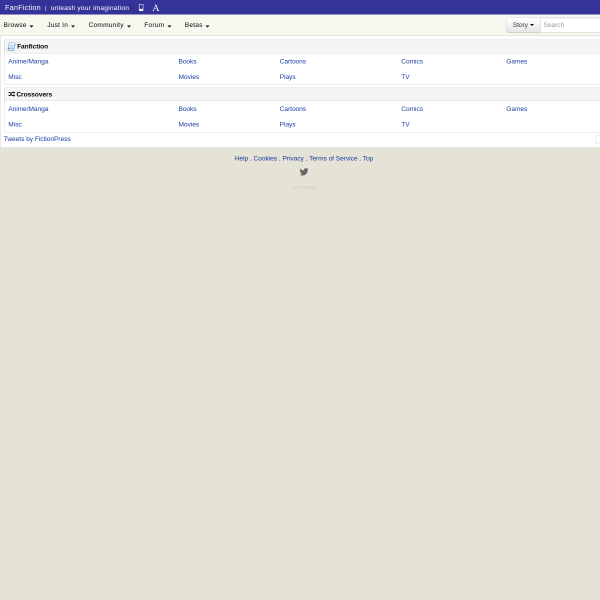
Task: Open Crossovers Comics category
Action: pyautogui.click(x=412, y=109)
